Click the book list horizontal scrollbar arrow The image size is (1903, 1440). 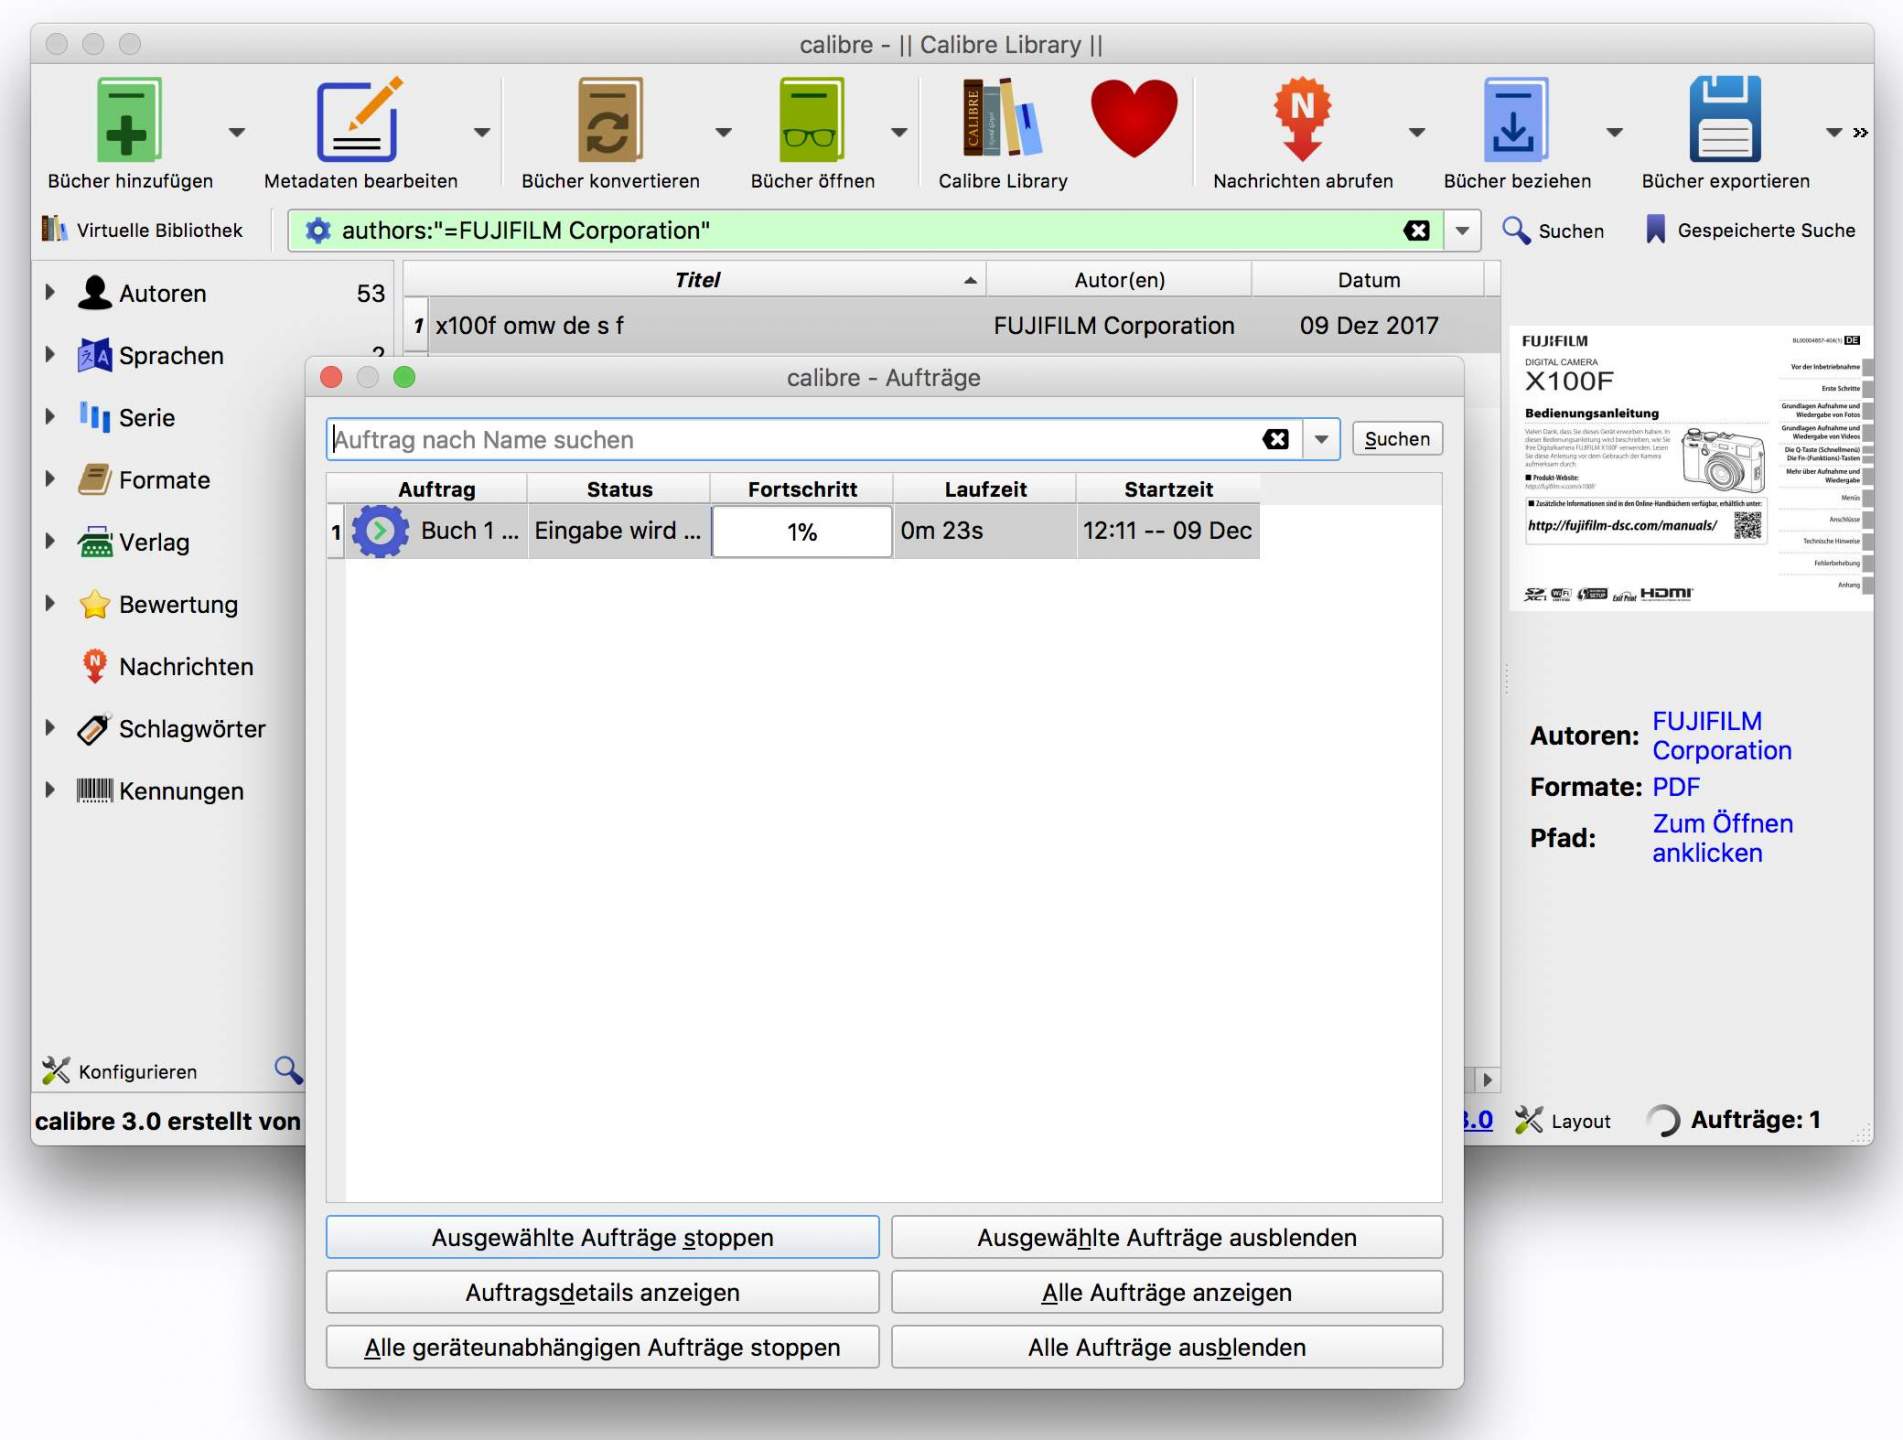pos(1487,1079)
